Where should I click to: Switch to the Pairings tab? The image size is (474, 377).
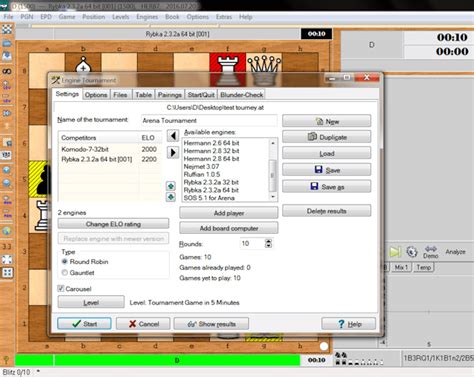click(170, 95)
